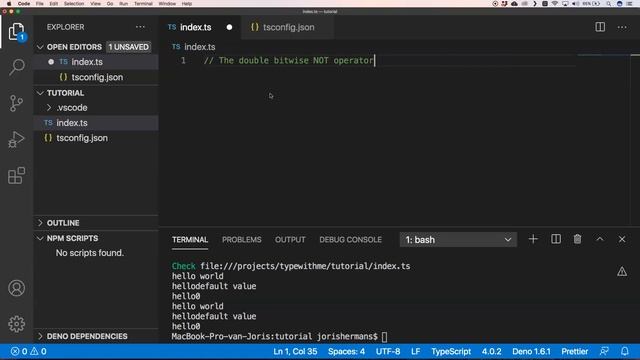Image resolution: width=640 pixels, height=360 pixels.
Task: Select the Output panel tab
Action: tap(290, 240)
